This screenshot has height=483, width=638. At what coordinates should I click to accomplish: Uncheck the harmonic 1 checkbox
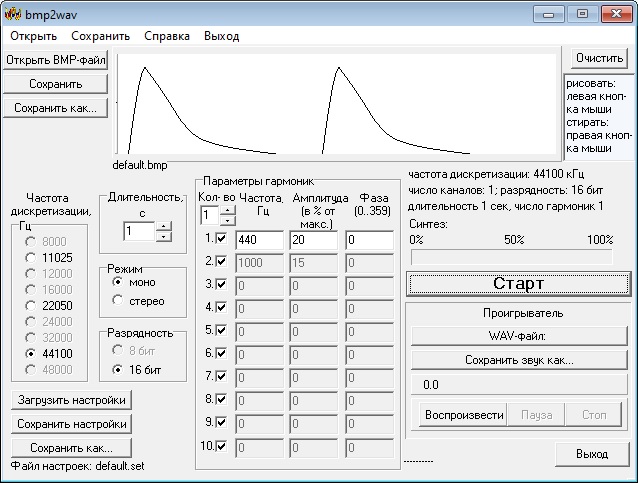pos(222,239)
